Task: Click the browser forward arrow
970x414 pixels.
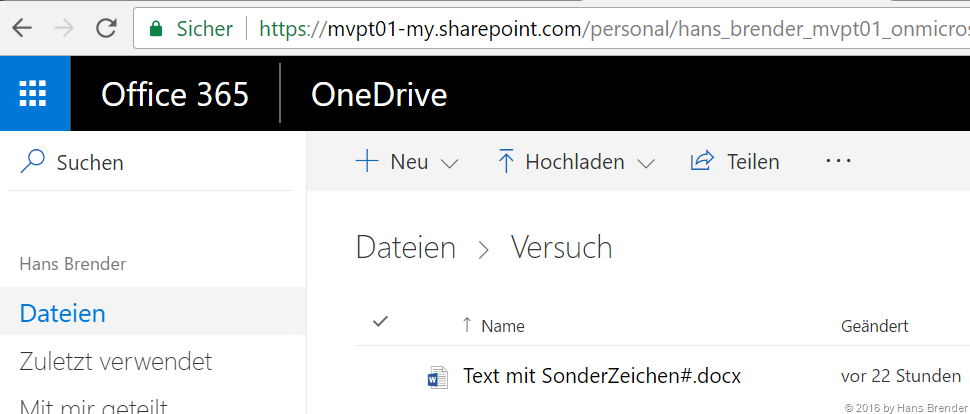Action: coord(63,28)
